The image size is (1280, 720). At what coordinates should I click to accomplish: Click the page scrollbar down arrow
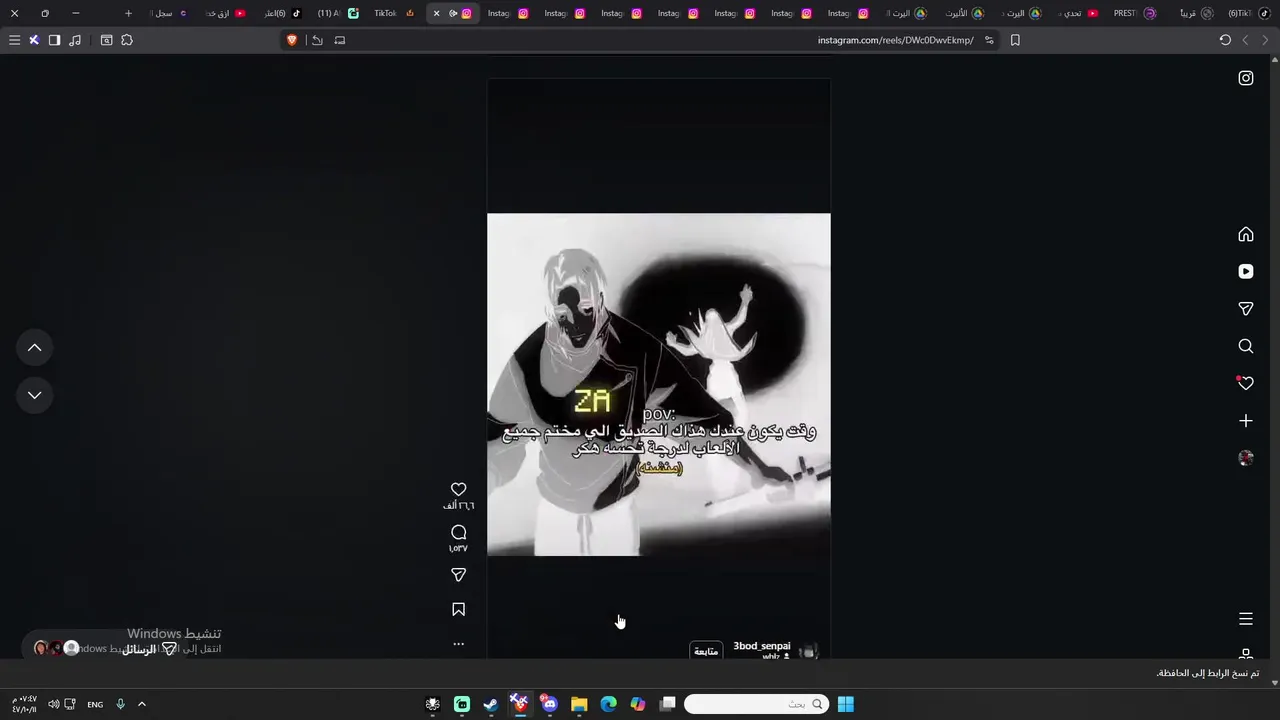1275,683
